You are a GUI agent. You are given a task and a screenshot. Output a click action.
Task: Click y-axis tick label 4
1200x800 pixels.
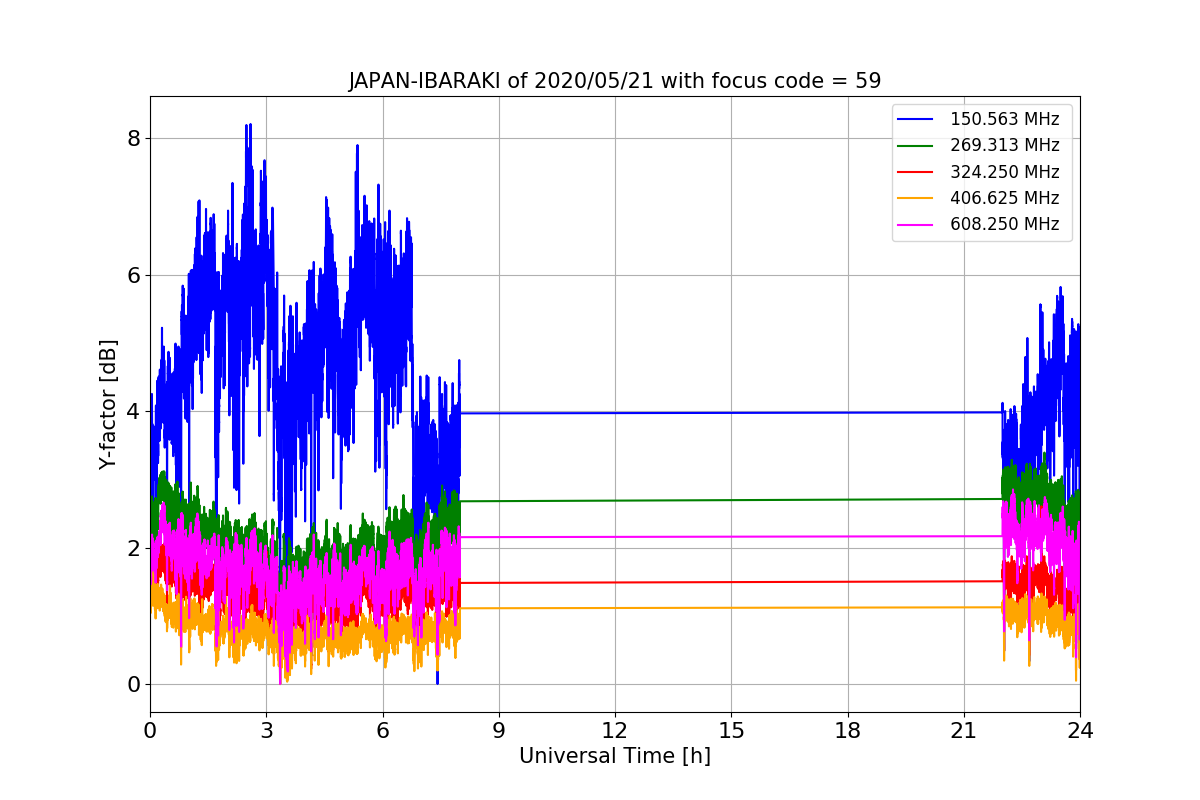tap(133, 411)
